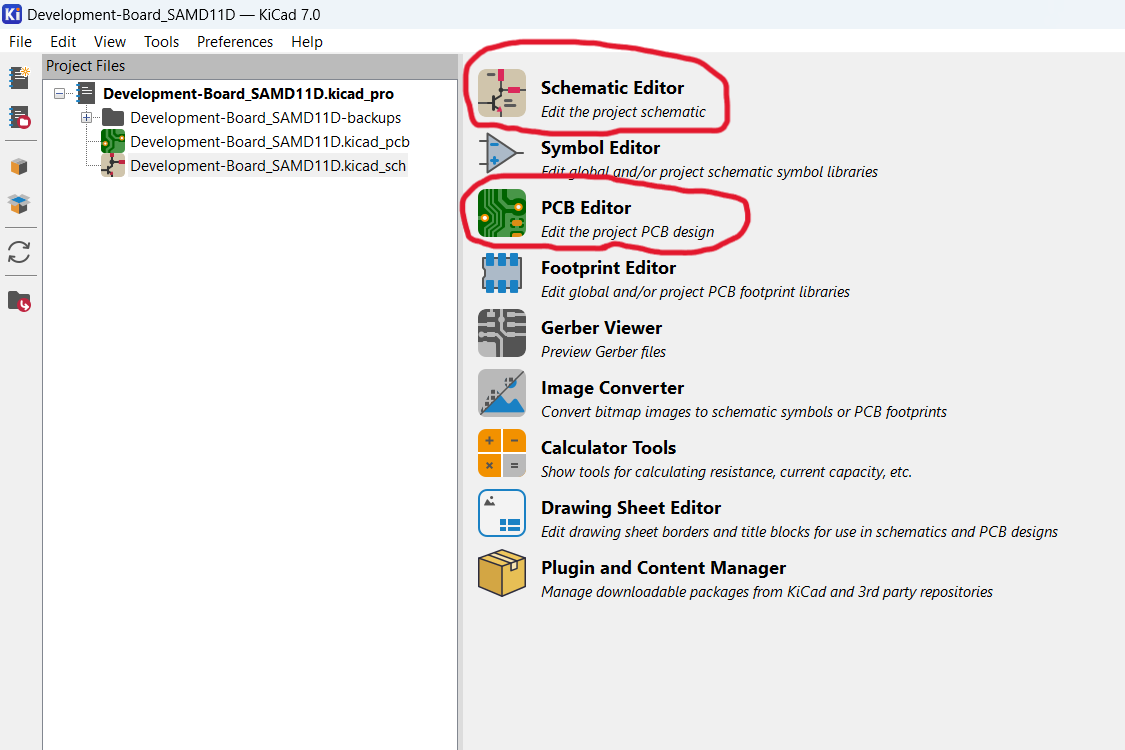
Task: Refresh the project tree
Action: [x=20, y=251]
